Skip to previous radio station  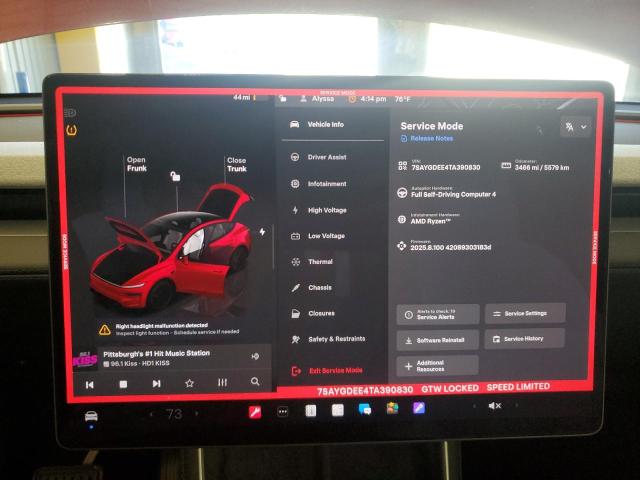click(90, 384)
